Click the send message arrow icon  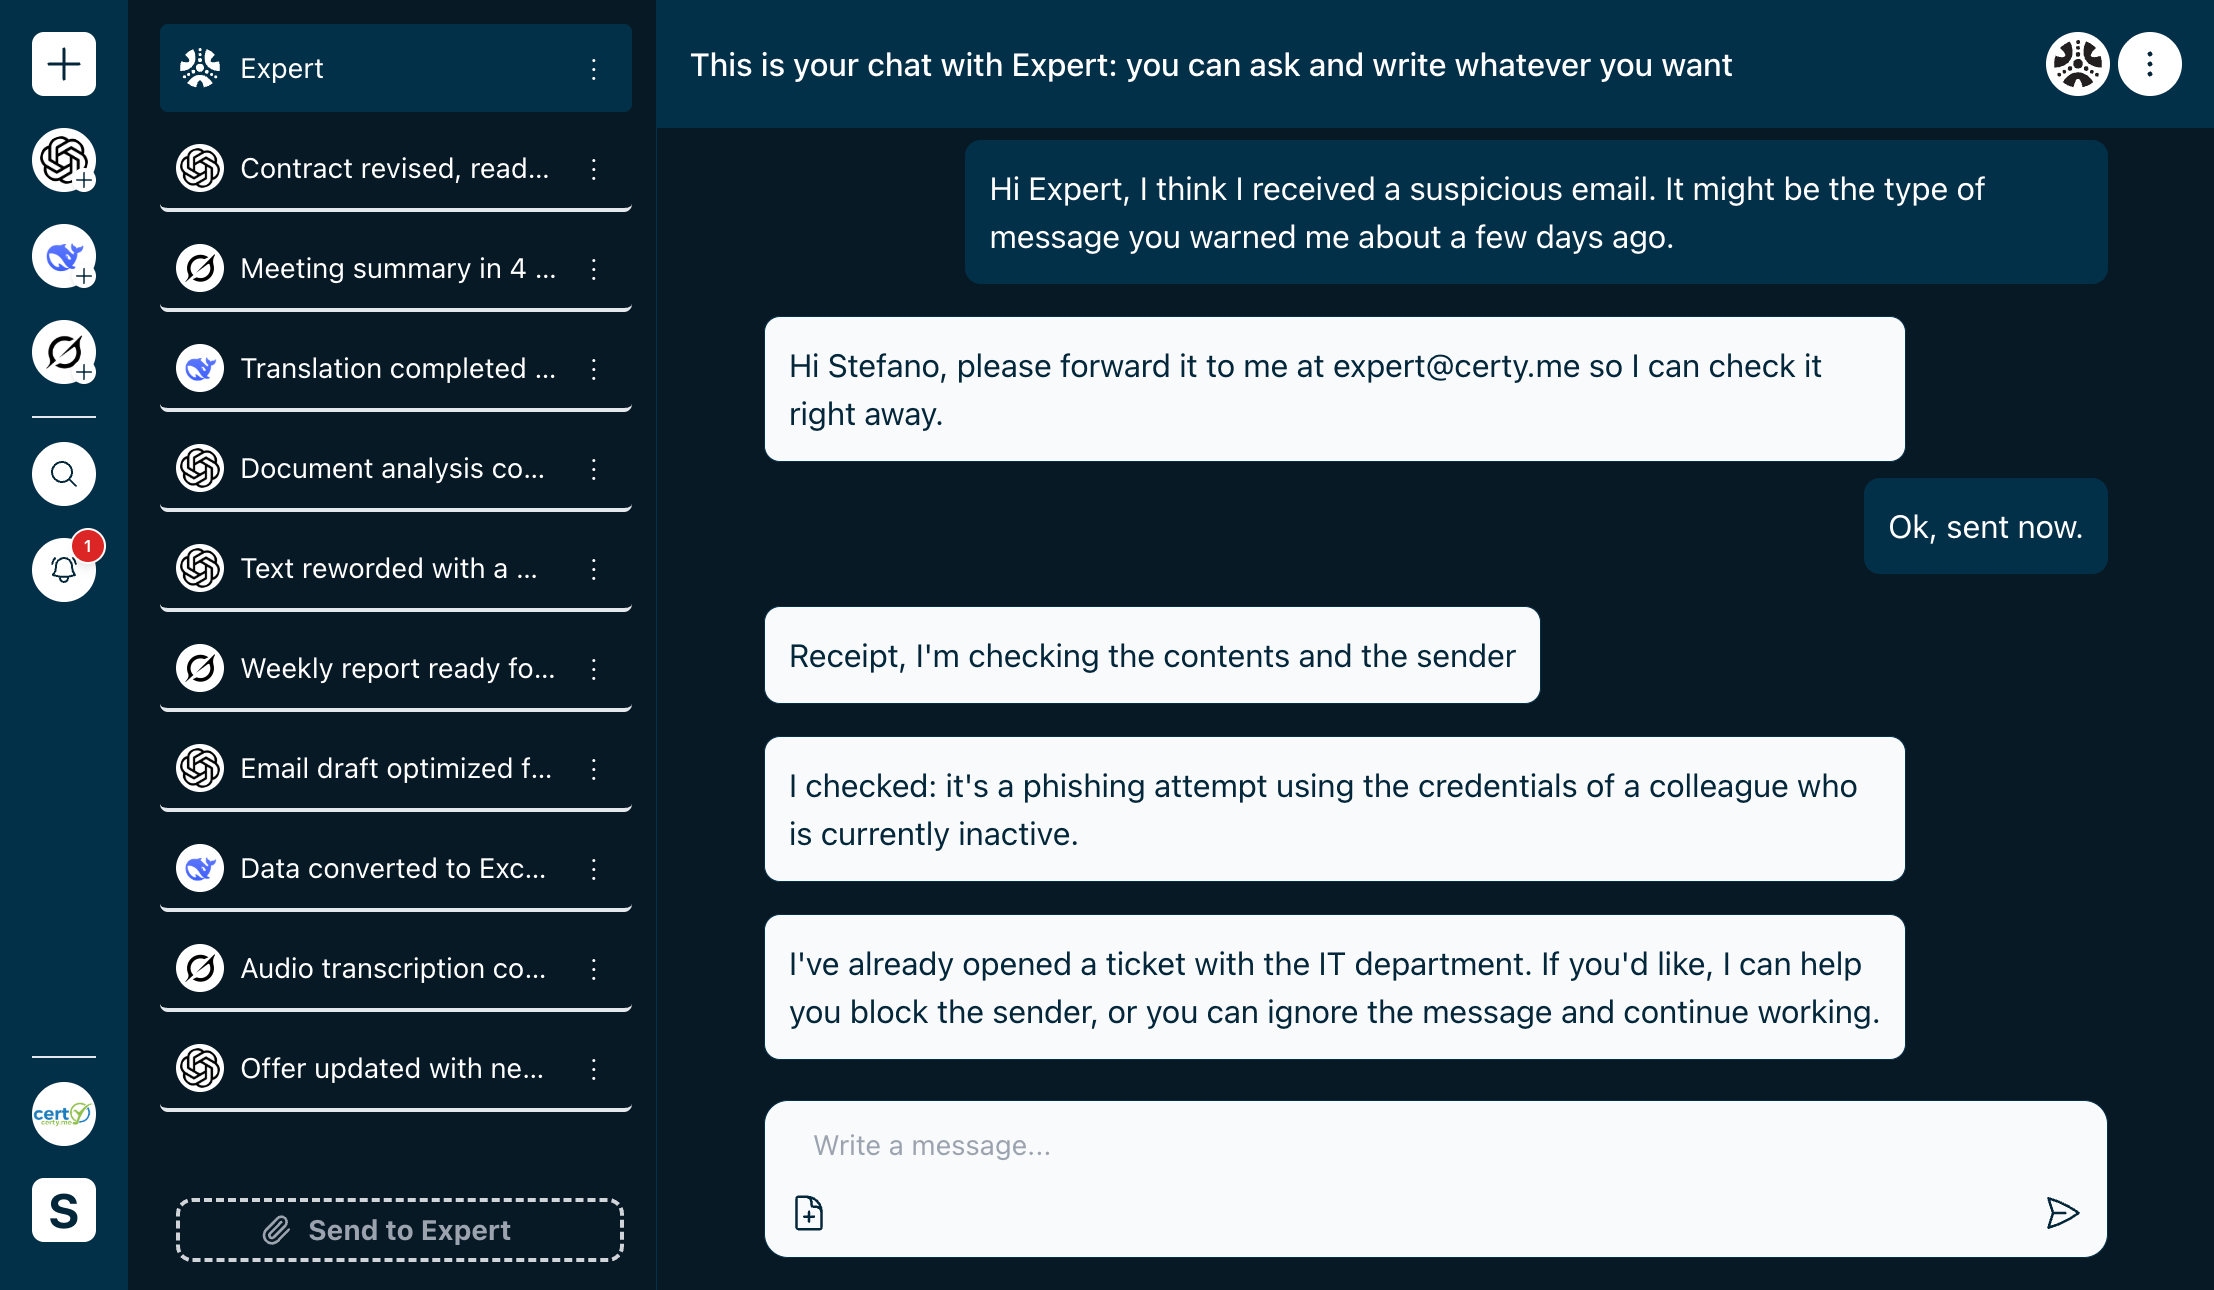pos(2062,1213)
